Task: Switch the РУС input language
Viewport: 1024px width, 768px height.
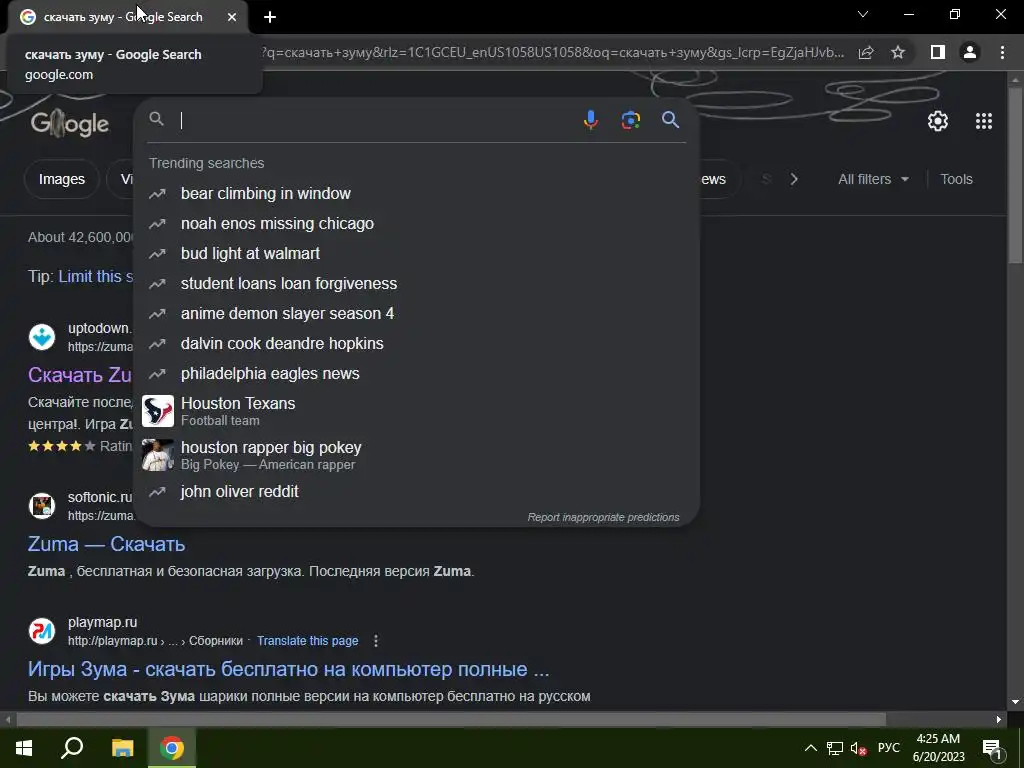Action: click(x=888, y=748)
